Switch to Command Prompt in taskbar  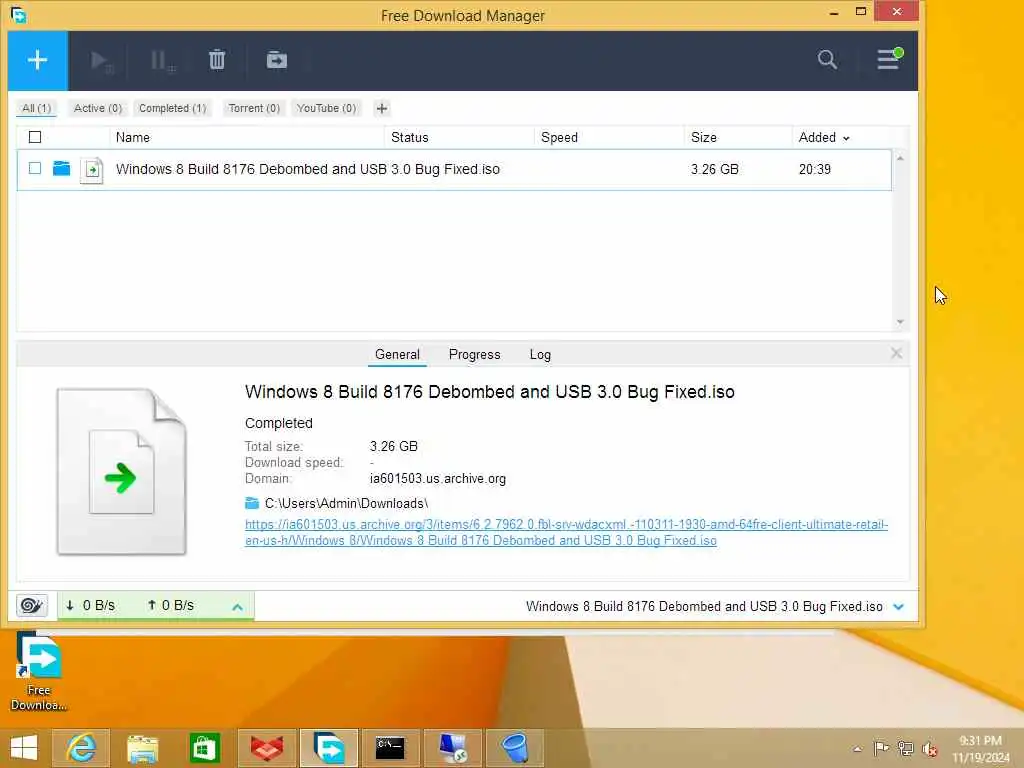(391, 748)
